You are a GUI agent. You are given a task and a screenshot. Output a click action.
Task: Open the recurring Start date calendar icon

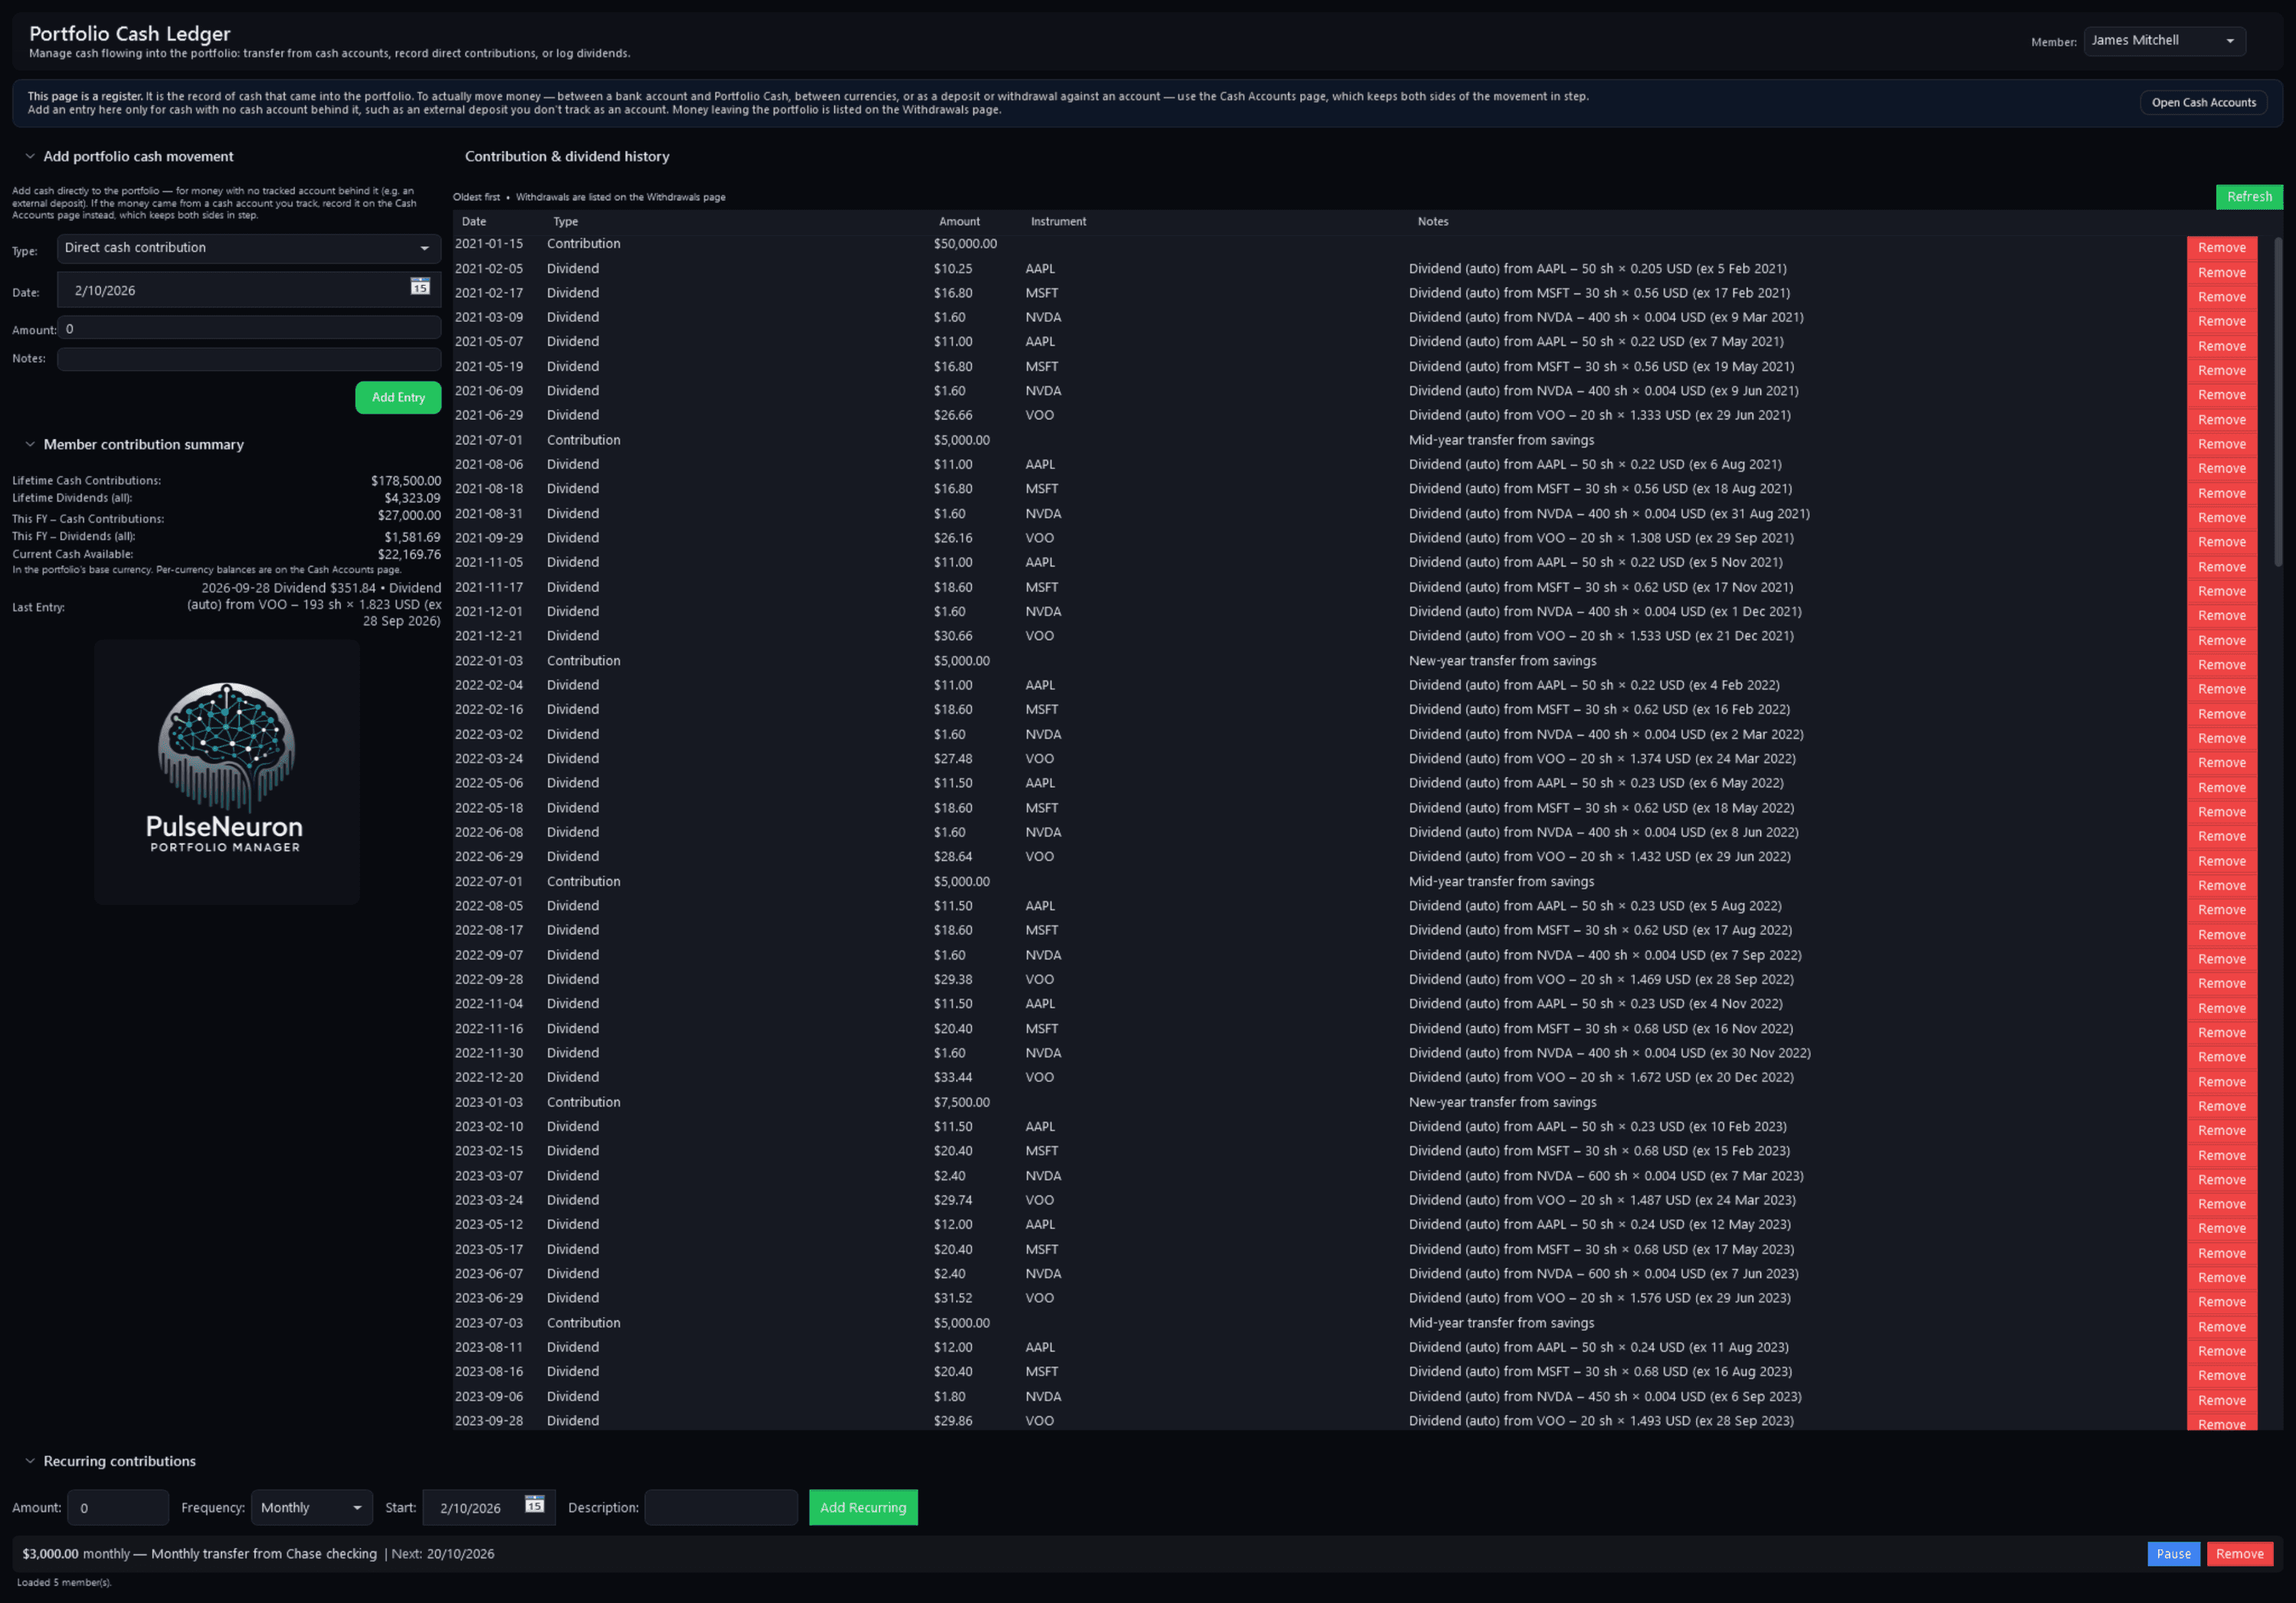click(535, 1504)
